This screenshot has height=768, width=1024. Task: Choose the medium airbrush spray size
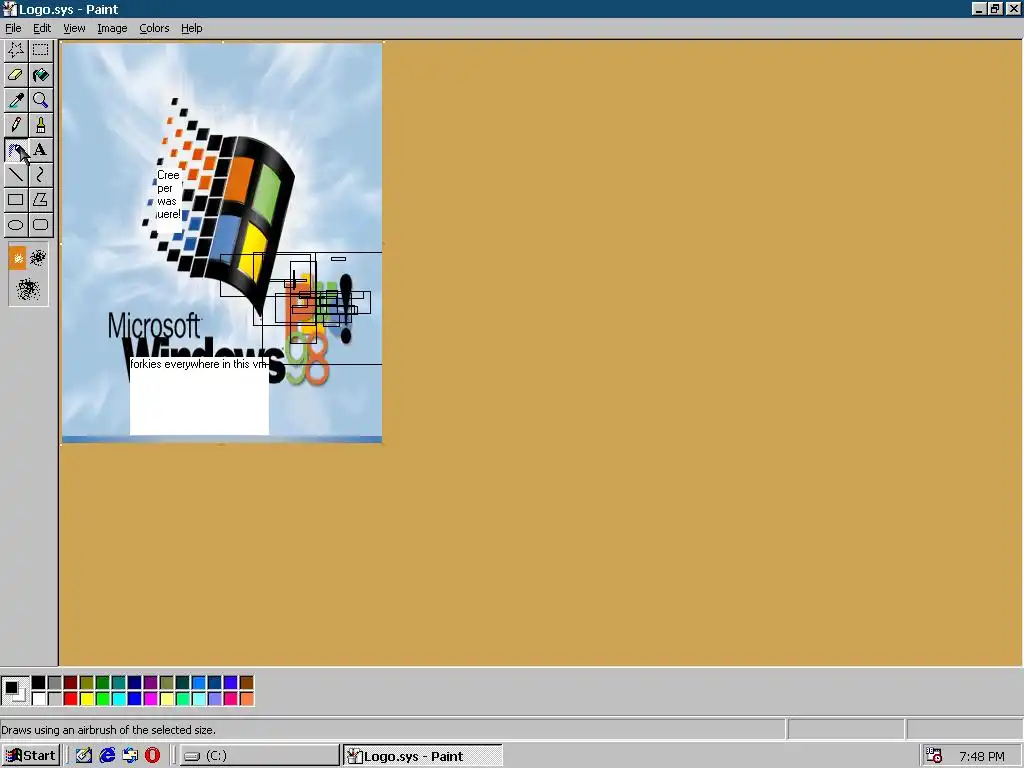coord(38,258)
